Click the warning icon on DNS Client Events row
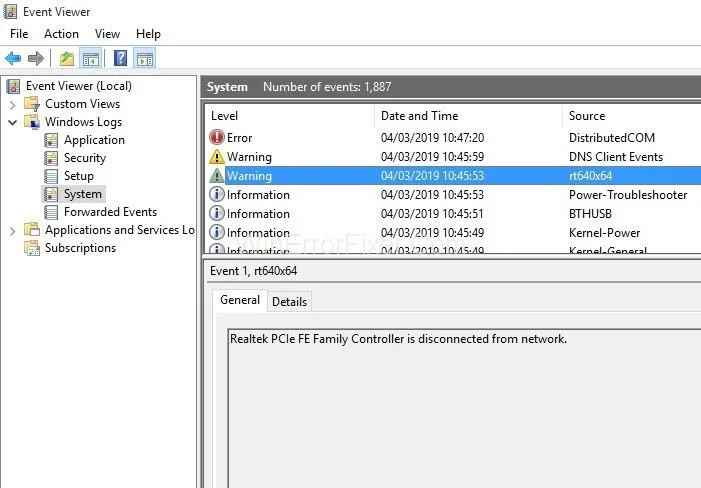The width and height of the screenshot is (701, 488). point(217,156)
